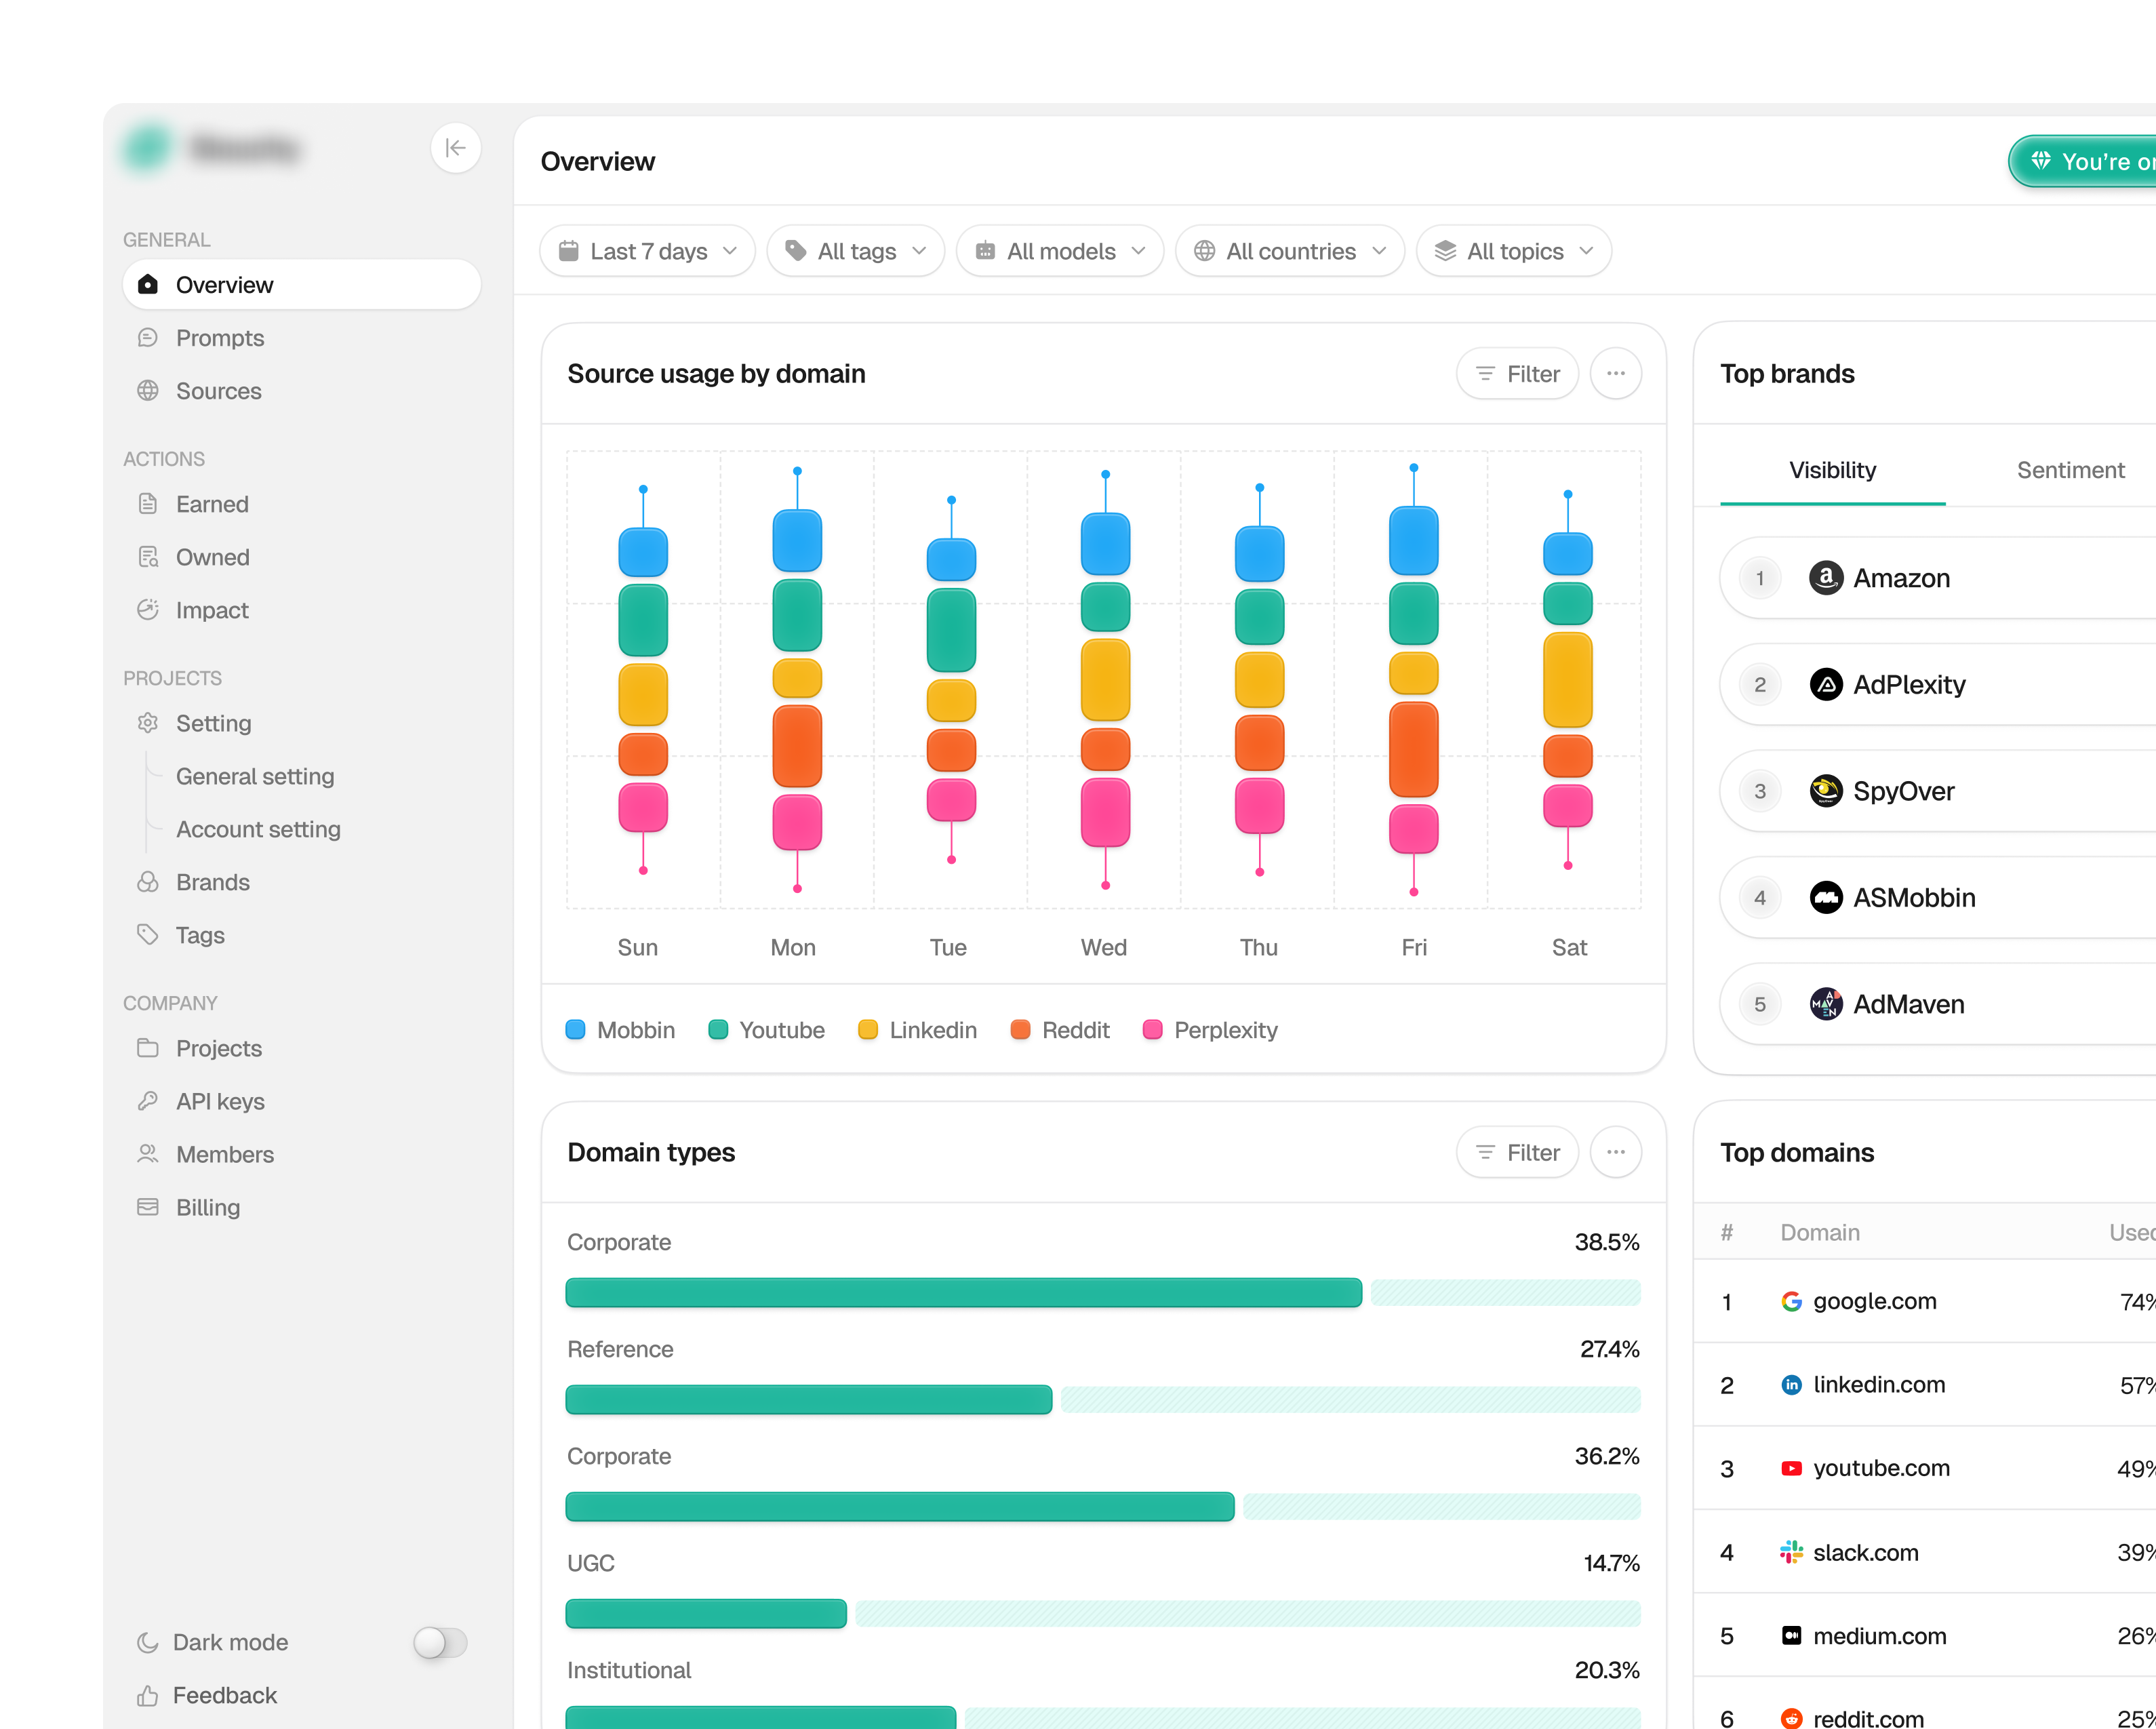Toggle Dark mode switch
The image size is (2156, 1729).
coord(440,1642)
